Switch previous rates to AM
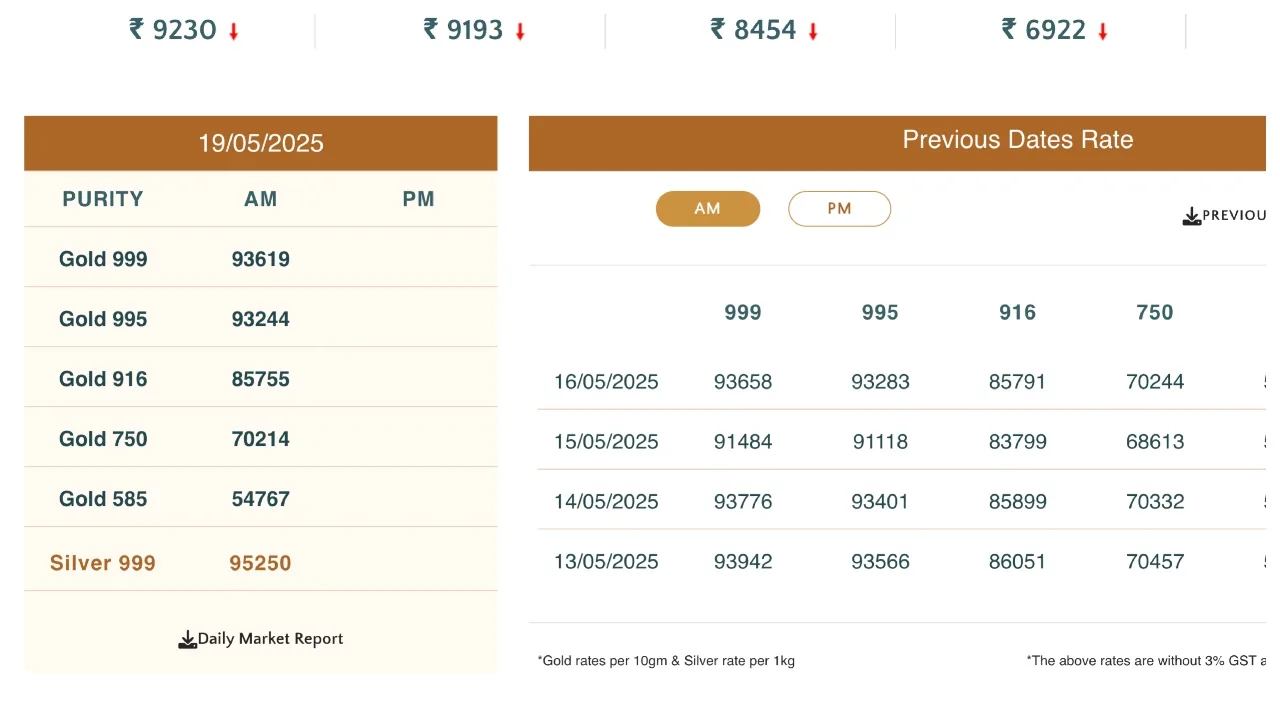This screenshot has width=1280, height=720. tap(707, 209)
